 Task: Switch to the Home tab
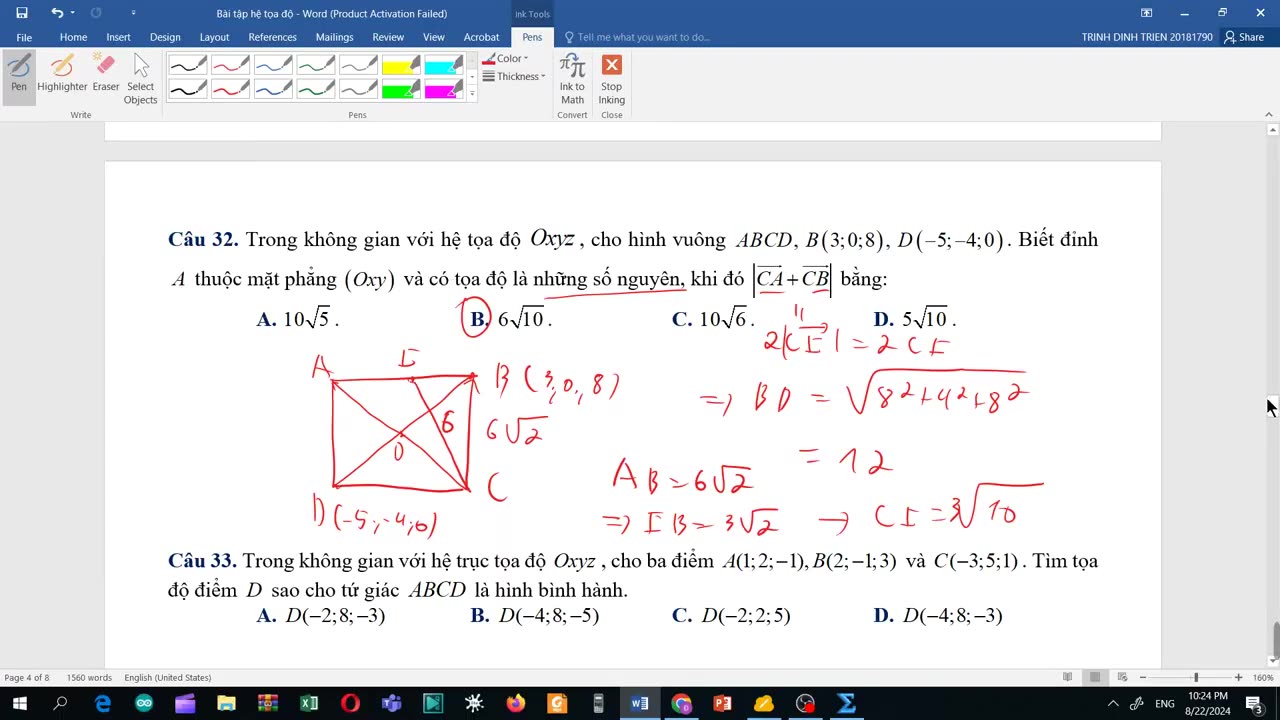click(x=73, y=37)
